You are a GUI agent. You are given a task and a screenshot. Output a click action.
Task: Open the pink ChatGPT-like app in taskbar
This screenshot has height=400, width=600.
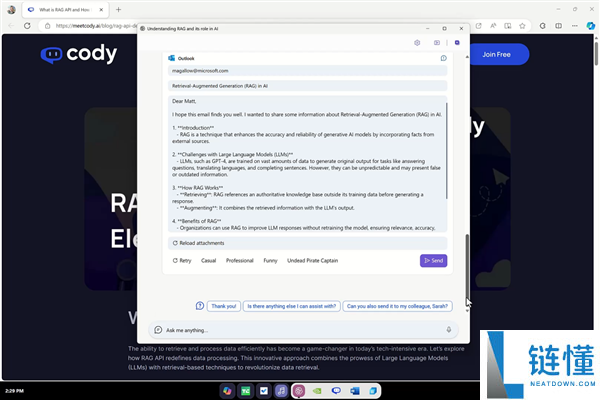pos(299,391)
